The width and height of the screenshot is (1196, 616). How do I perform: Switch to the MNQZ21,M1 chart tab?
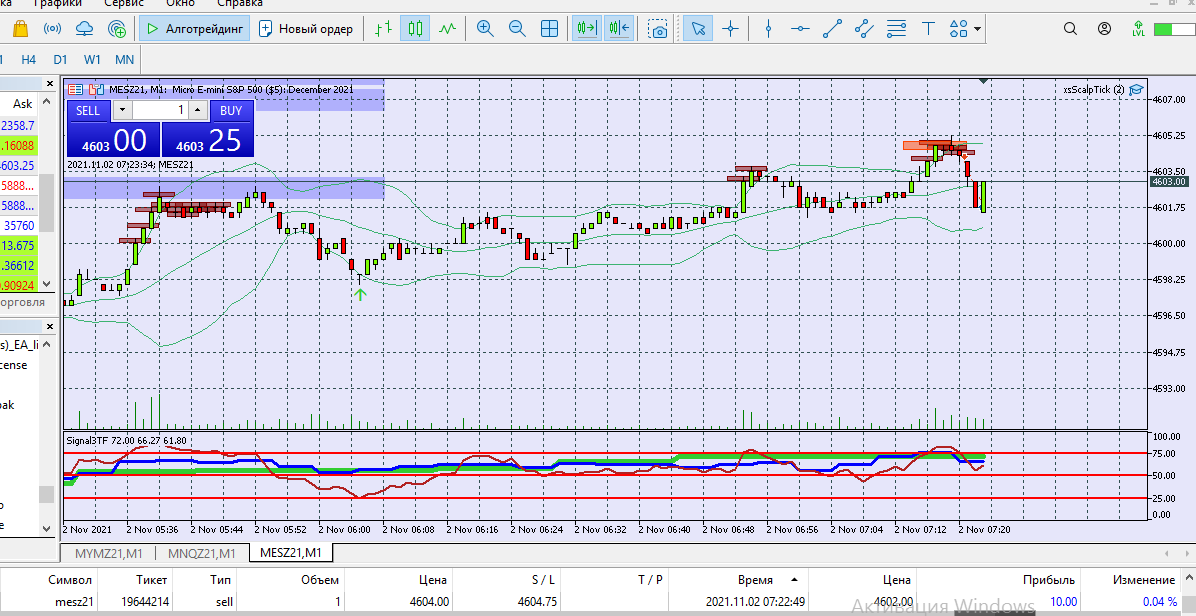point(202,553)
